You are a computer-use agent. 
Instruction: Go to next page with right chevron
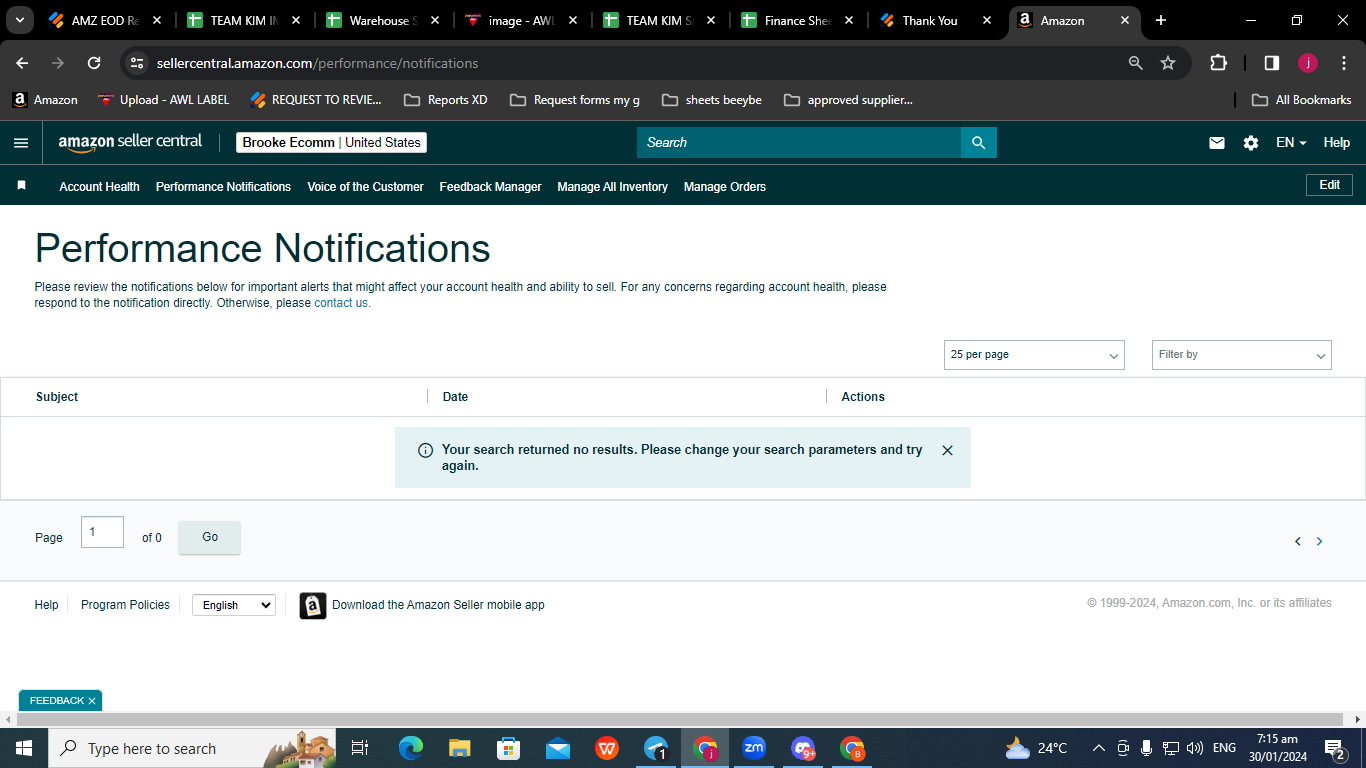click(1319, 541)
